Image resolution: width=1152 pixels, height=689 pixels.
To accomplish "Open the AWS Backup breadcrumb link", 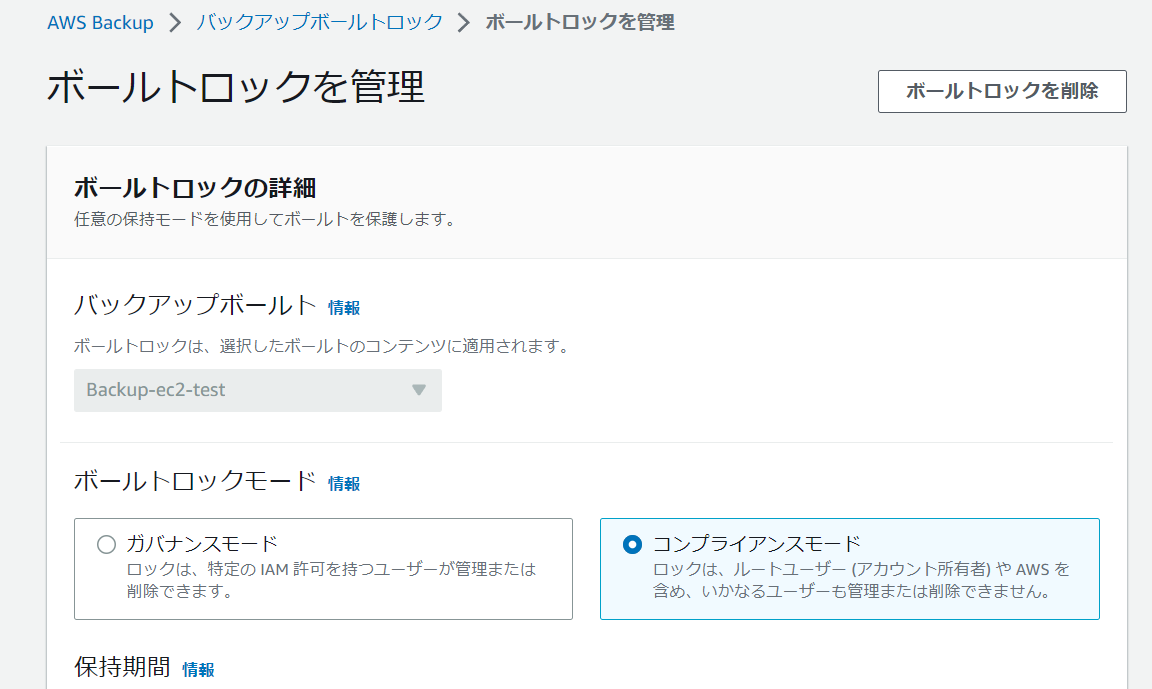I will [x=100, y=21].
